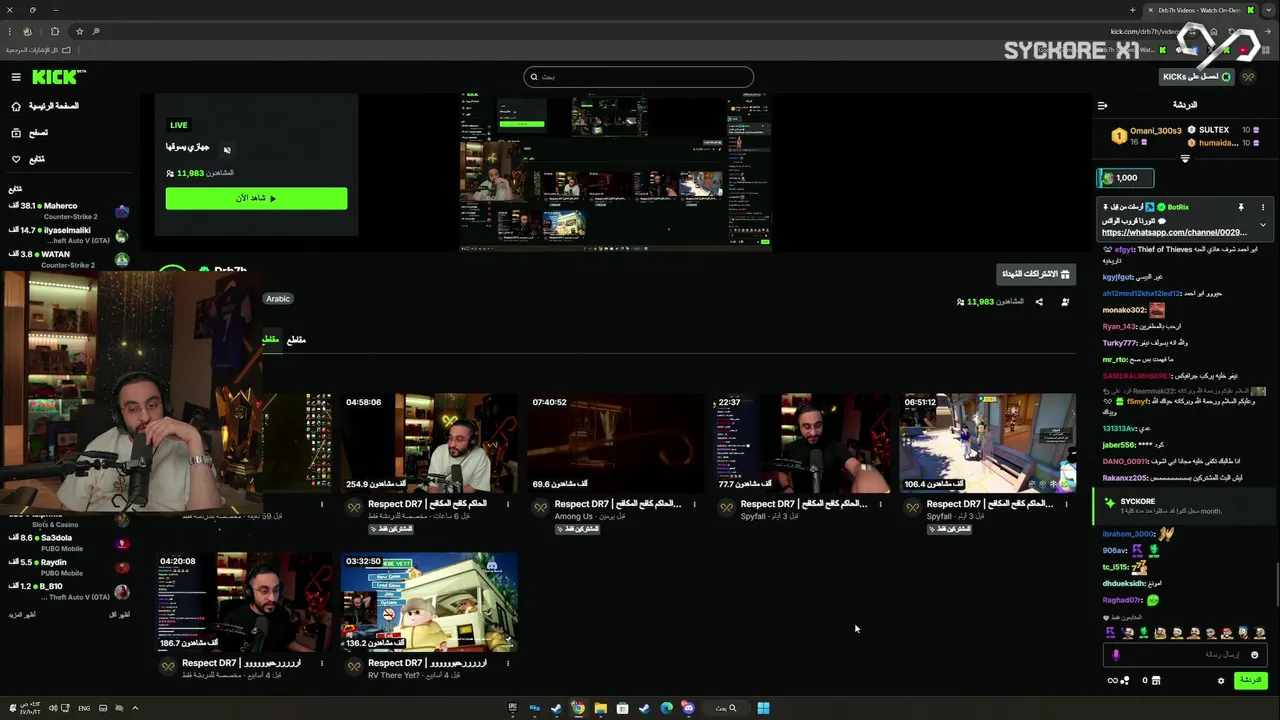
Task: Open options menu for Among Us video
Action: point(694,504)
